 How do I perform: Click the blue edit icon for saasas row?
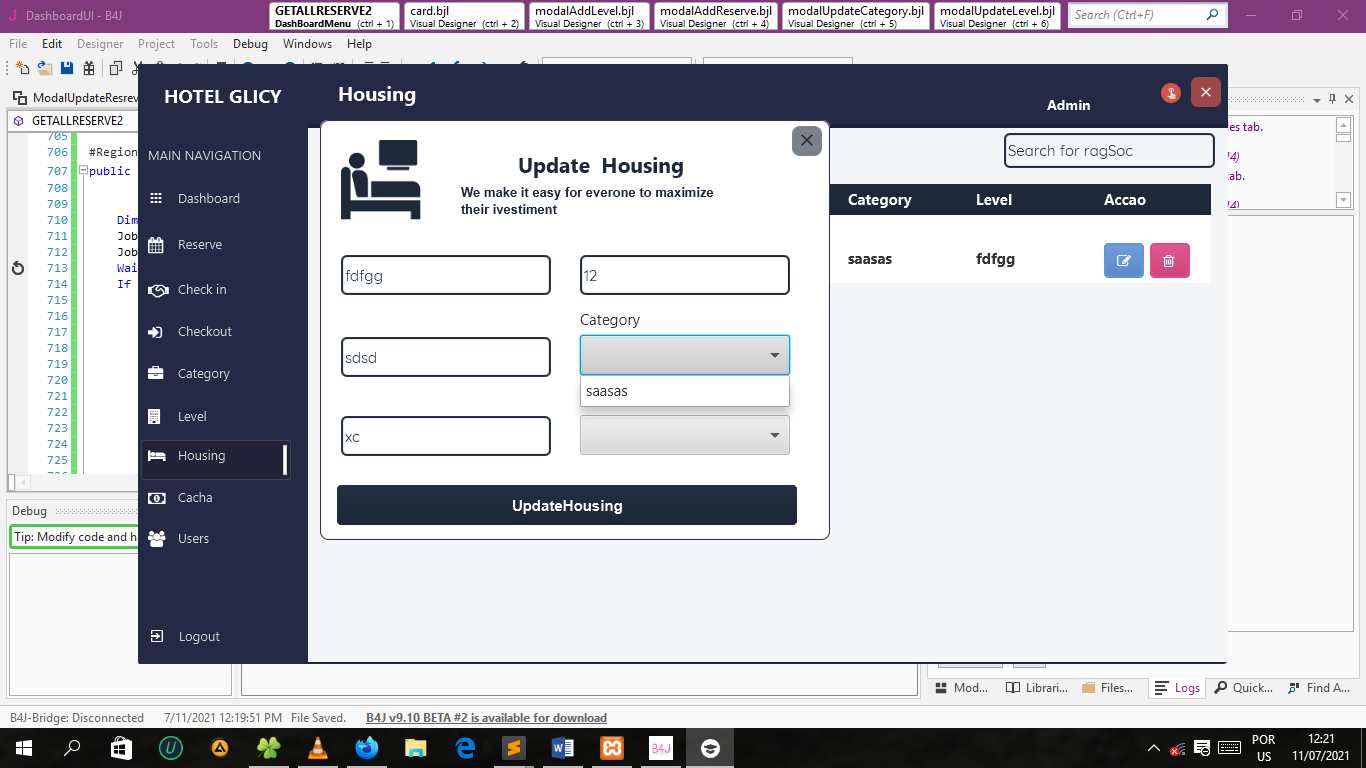point(1124,260)
